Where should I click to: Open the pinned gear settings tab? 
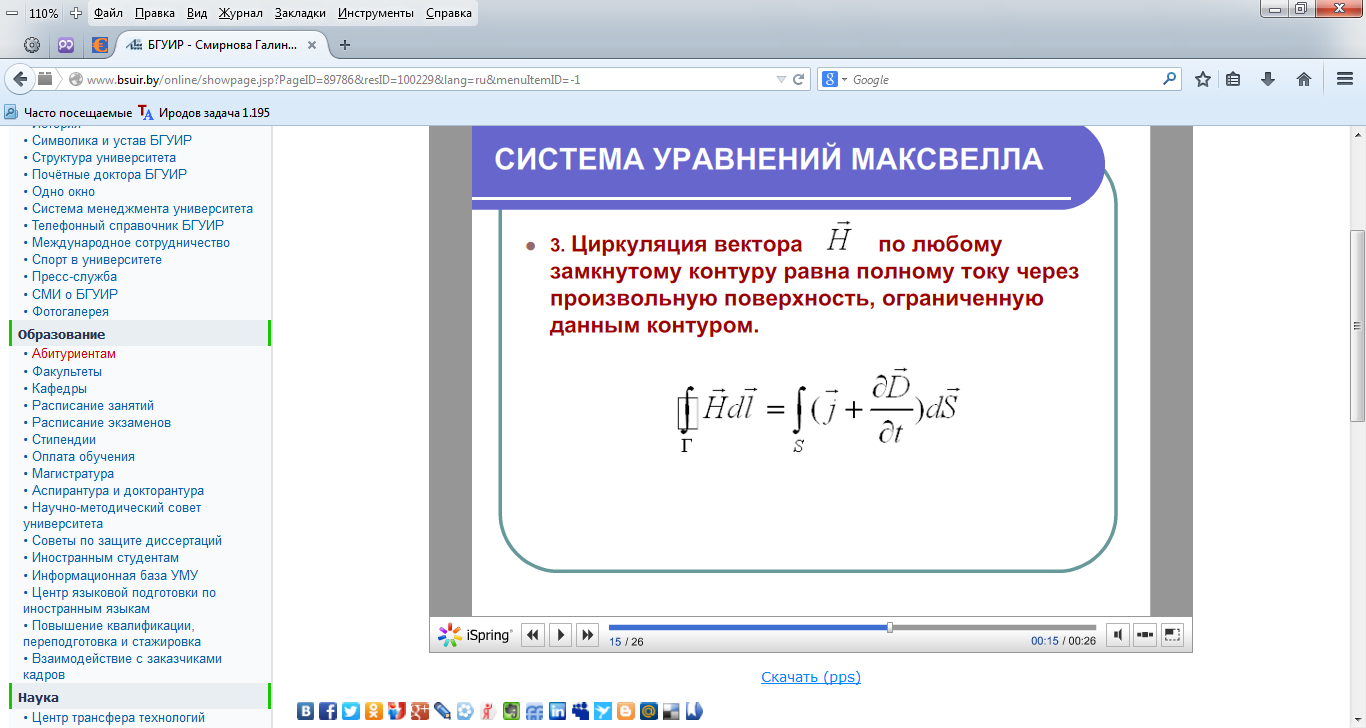[32, 45]
